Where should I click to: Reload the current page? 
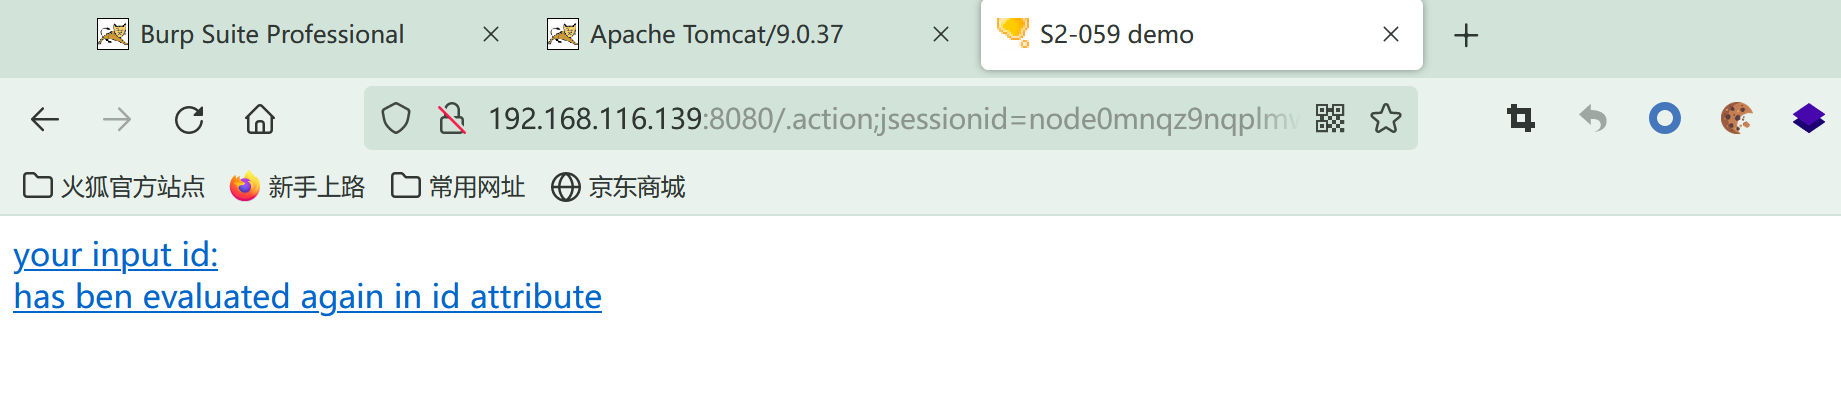point(189,120)
